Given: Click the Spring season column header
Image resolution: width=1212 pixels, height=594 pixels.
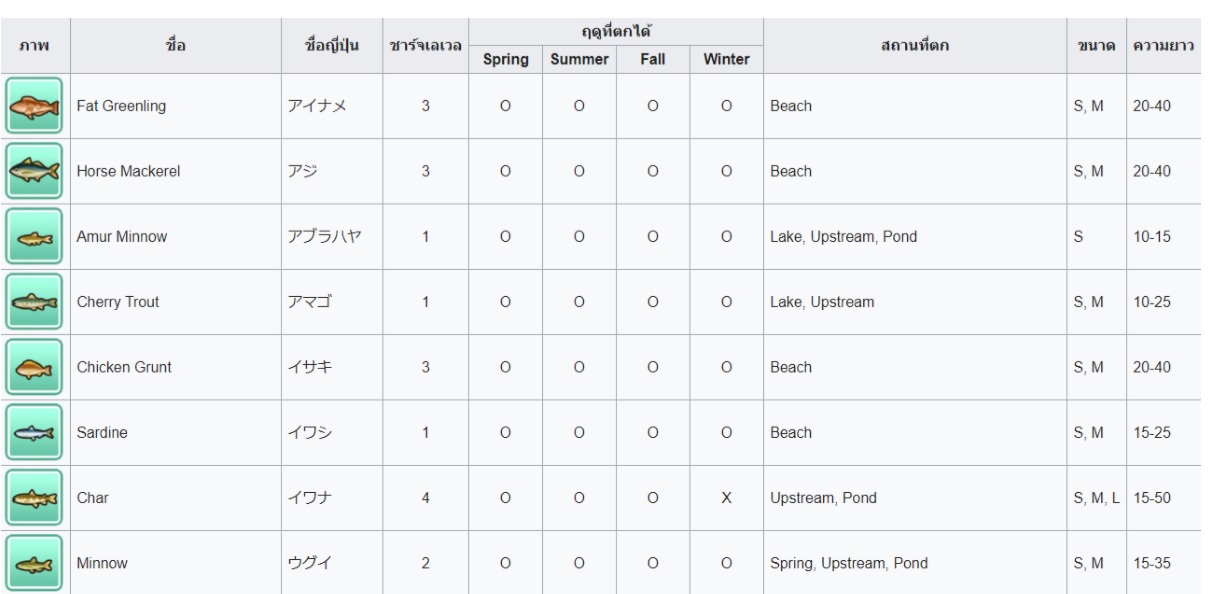Looking at the screenshot, I should (504, 59).
